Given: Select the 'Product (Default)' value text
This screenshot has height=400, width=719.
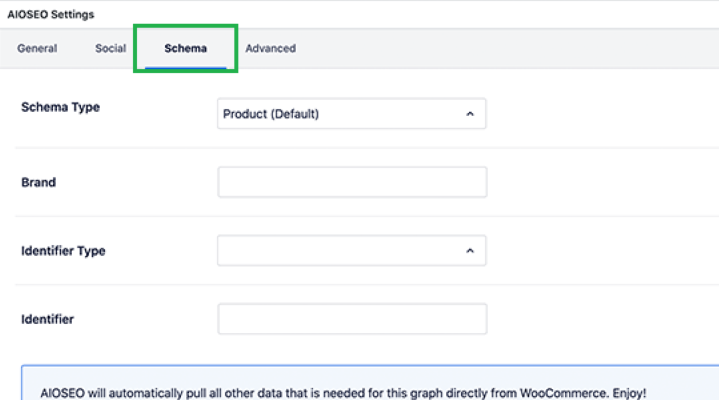Looking at the screenshot, I should [x=270, y=114].
